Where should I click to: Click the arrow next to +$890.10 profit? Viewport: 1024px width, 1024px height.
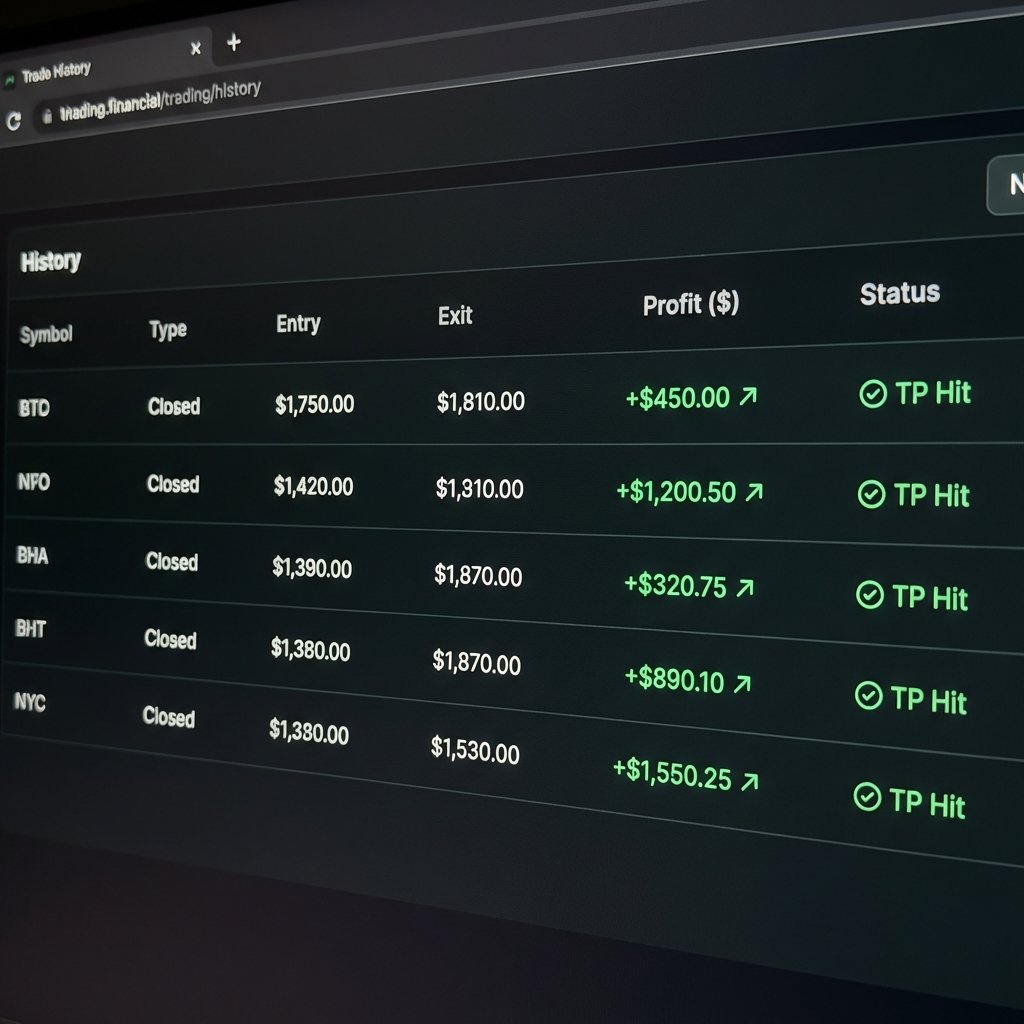[743, 682]
